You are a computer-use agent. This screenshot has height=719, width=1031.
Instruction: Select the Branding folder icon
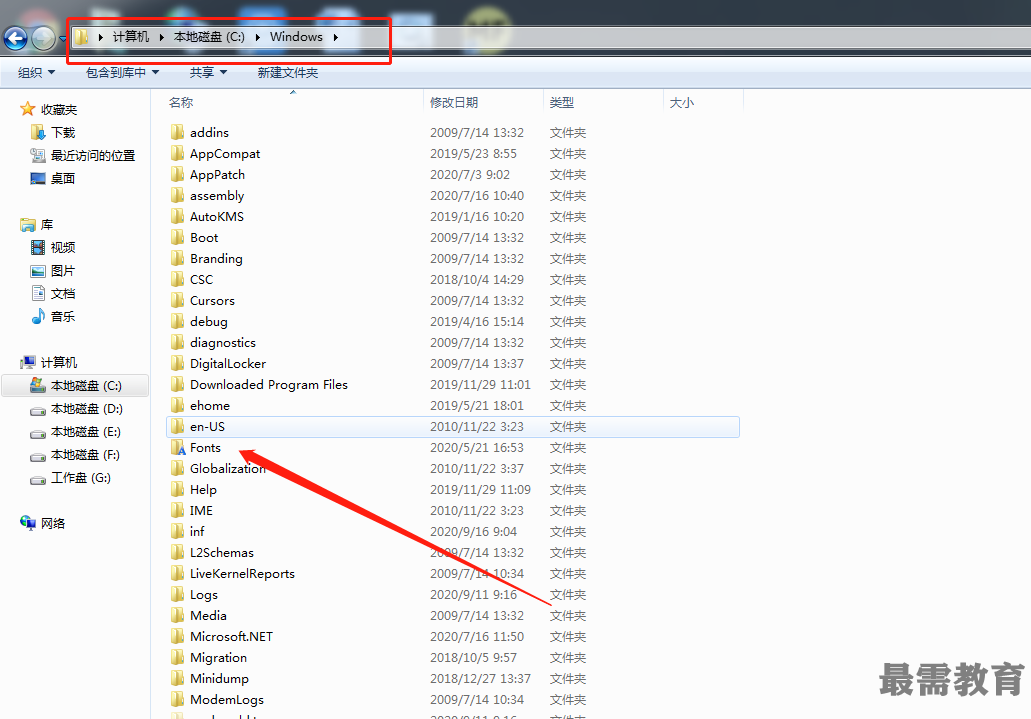click(x=177, y=259)
